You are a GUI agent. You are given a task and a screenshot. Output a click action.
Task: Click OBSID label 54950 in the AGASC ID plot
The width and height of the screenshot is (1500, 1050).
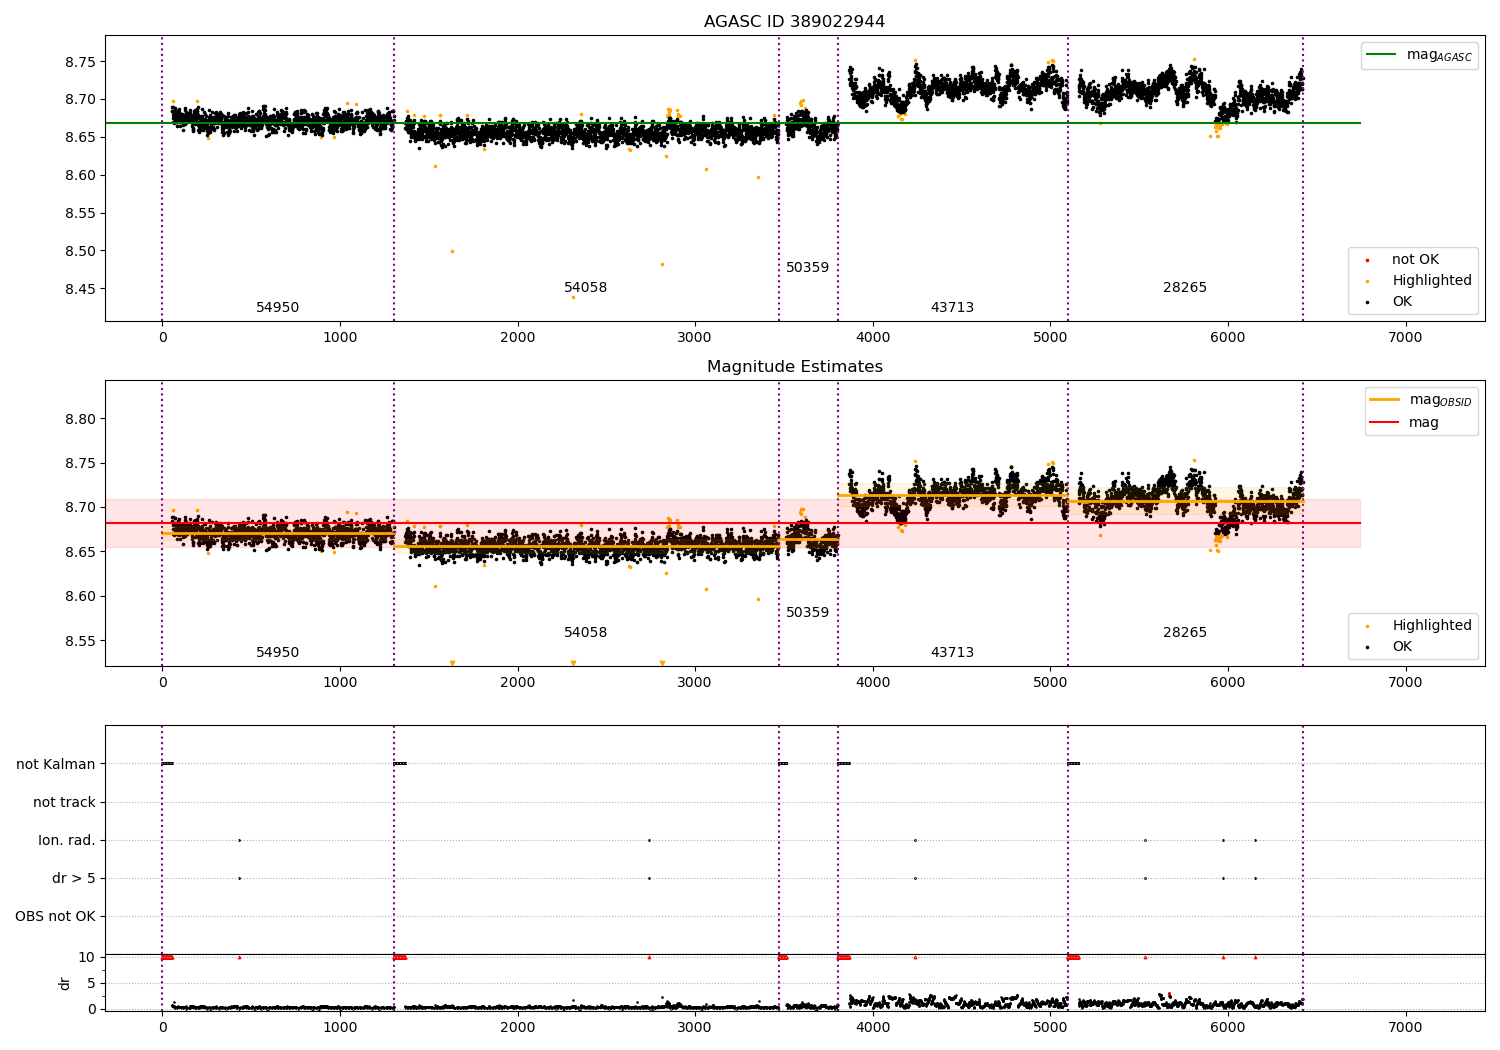pyautogui.click(x=277, y=308)
